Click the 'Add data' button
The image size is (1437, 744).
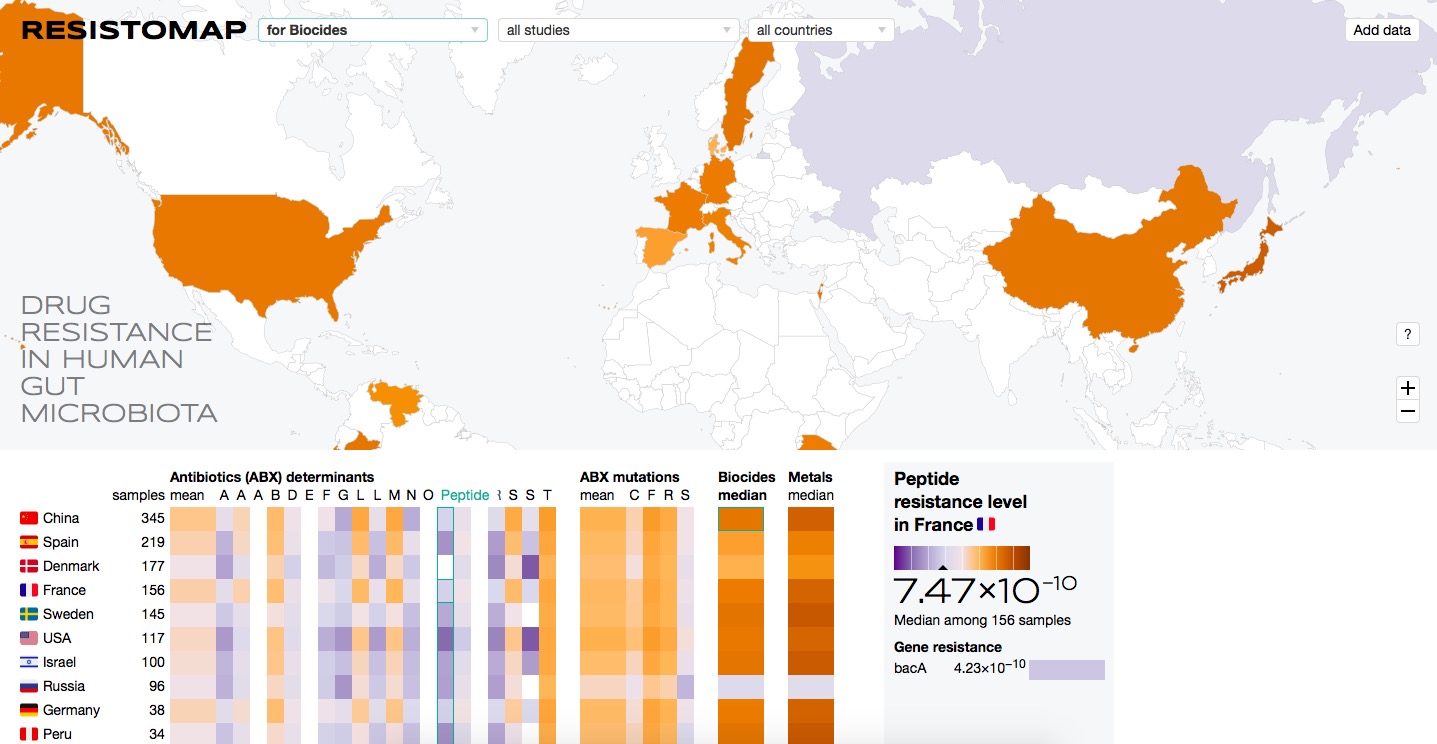[1381, 30]
